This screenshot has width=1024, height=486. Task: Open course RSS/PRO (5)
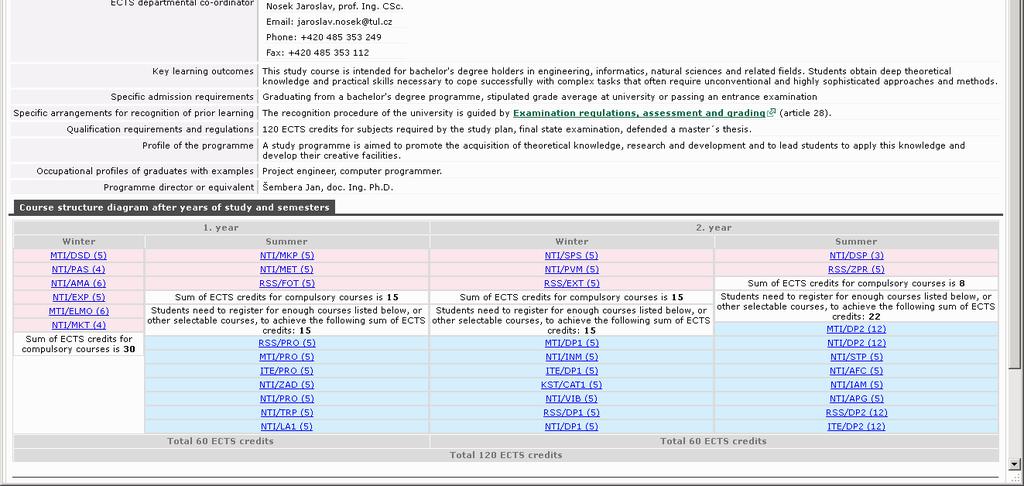pos(287,343)
